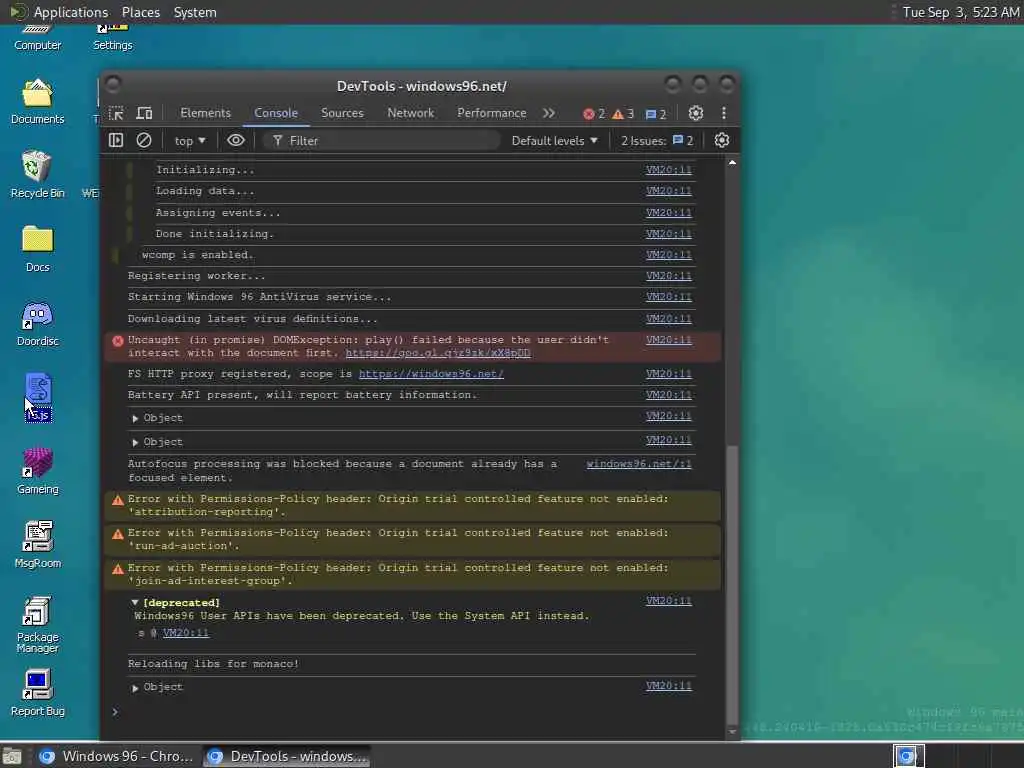
Task: Select the Doordisc desktop shortcut
Action: [x=37, y=323]
